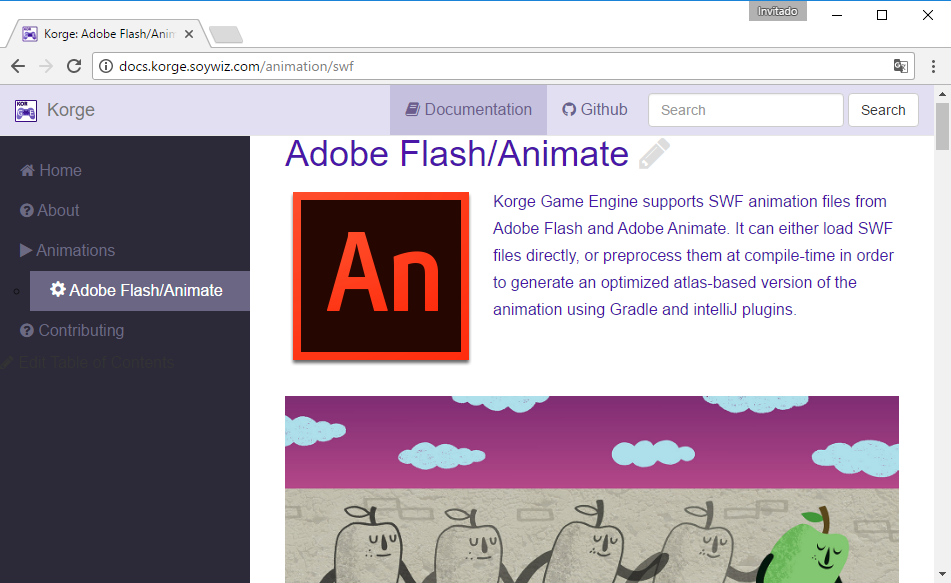Image resolution: width=951 pixels, height=583 pixels.
Task: Focus the Search input field
Action: pos(746,110)
